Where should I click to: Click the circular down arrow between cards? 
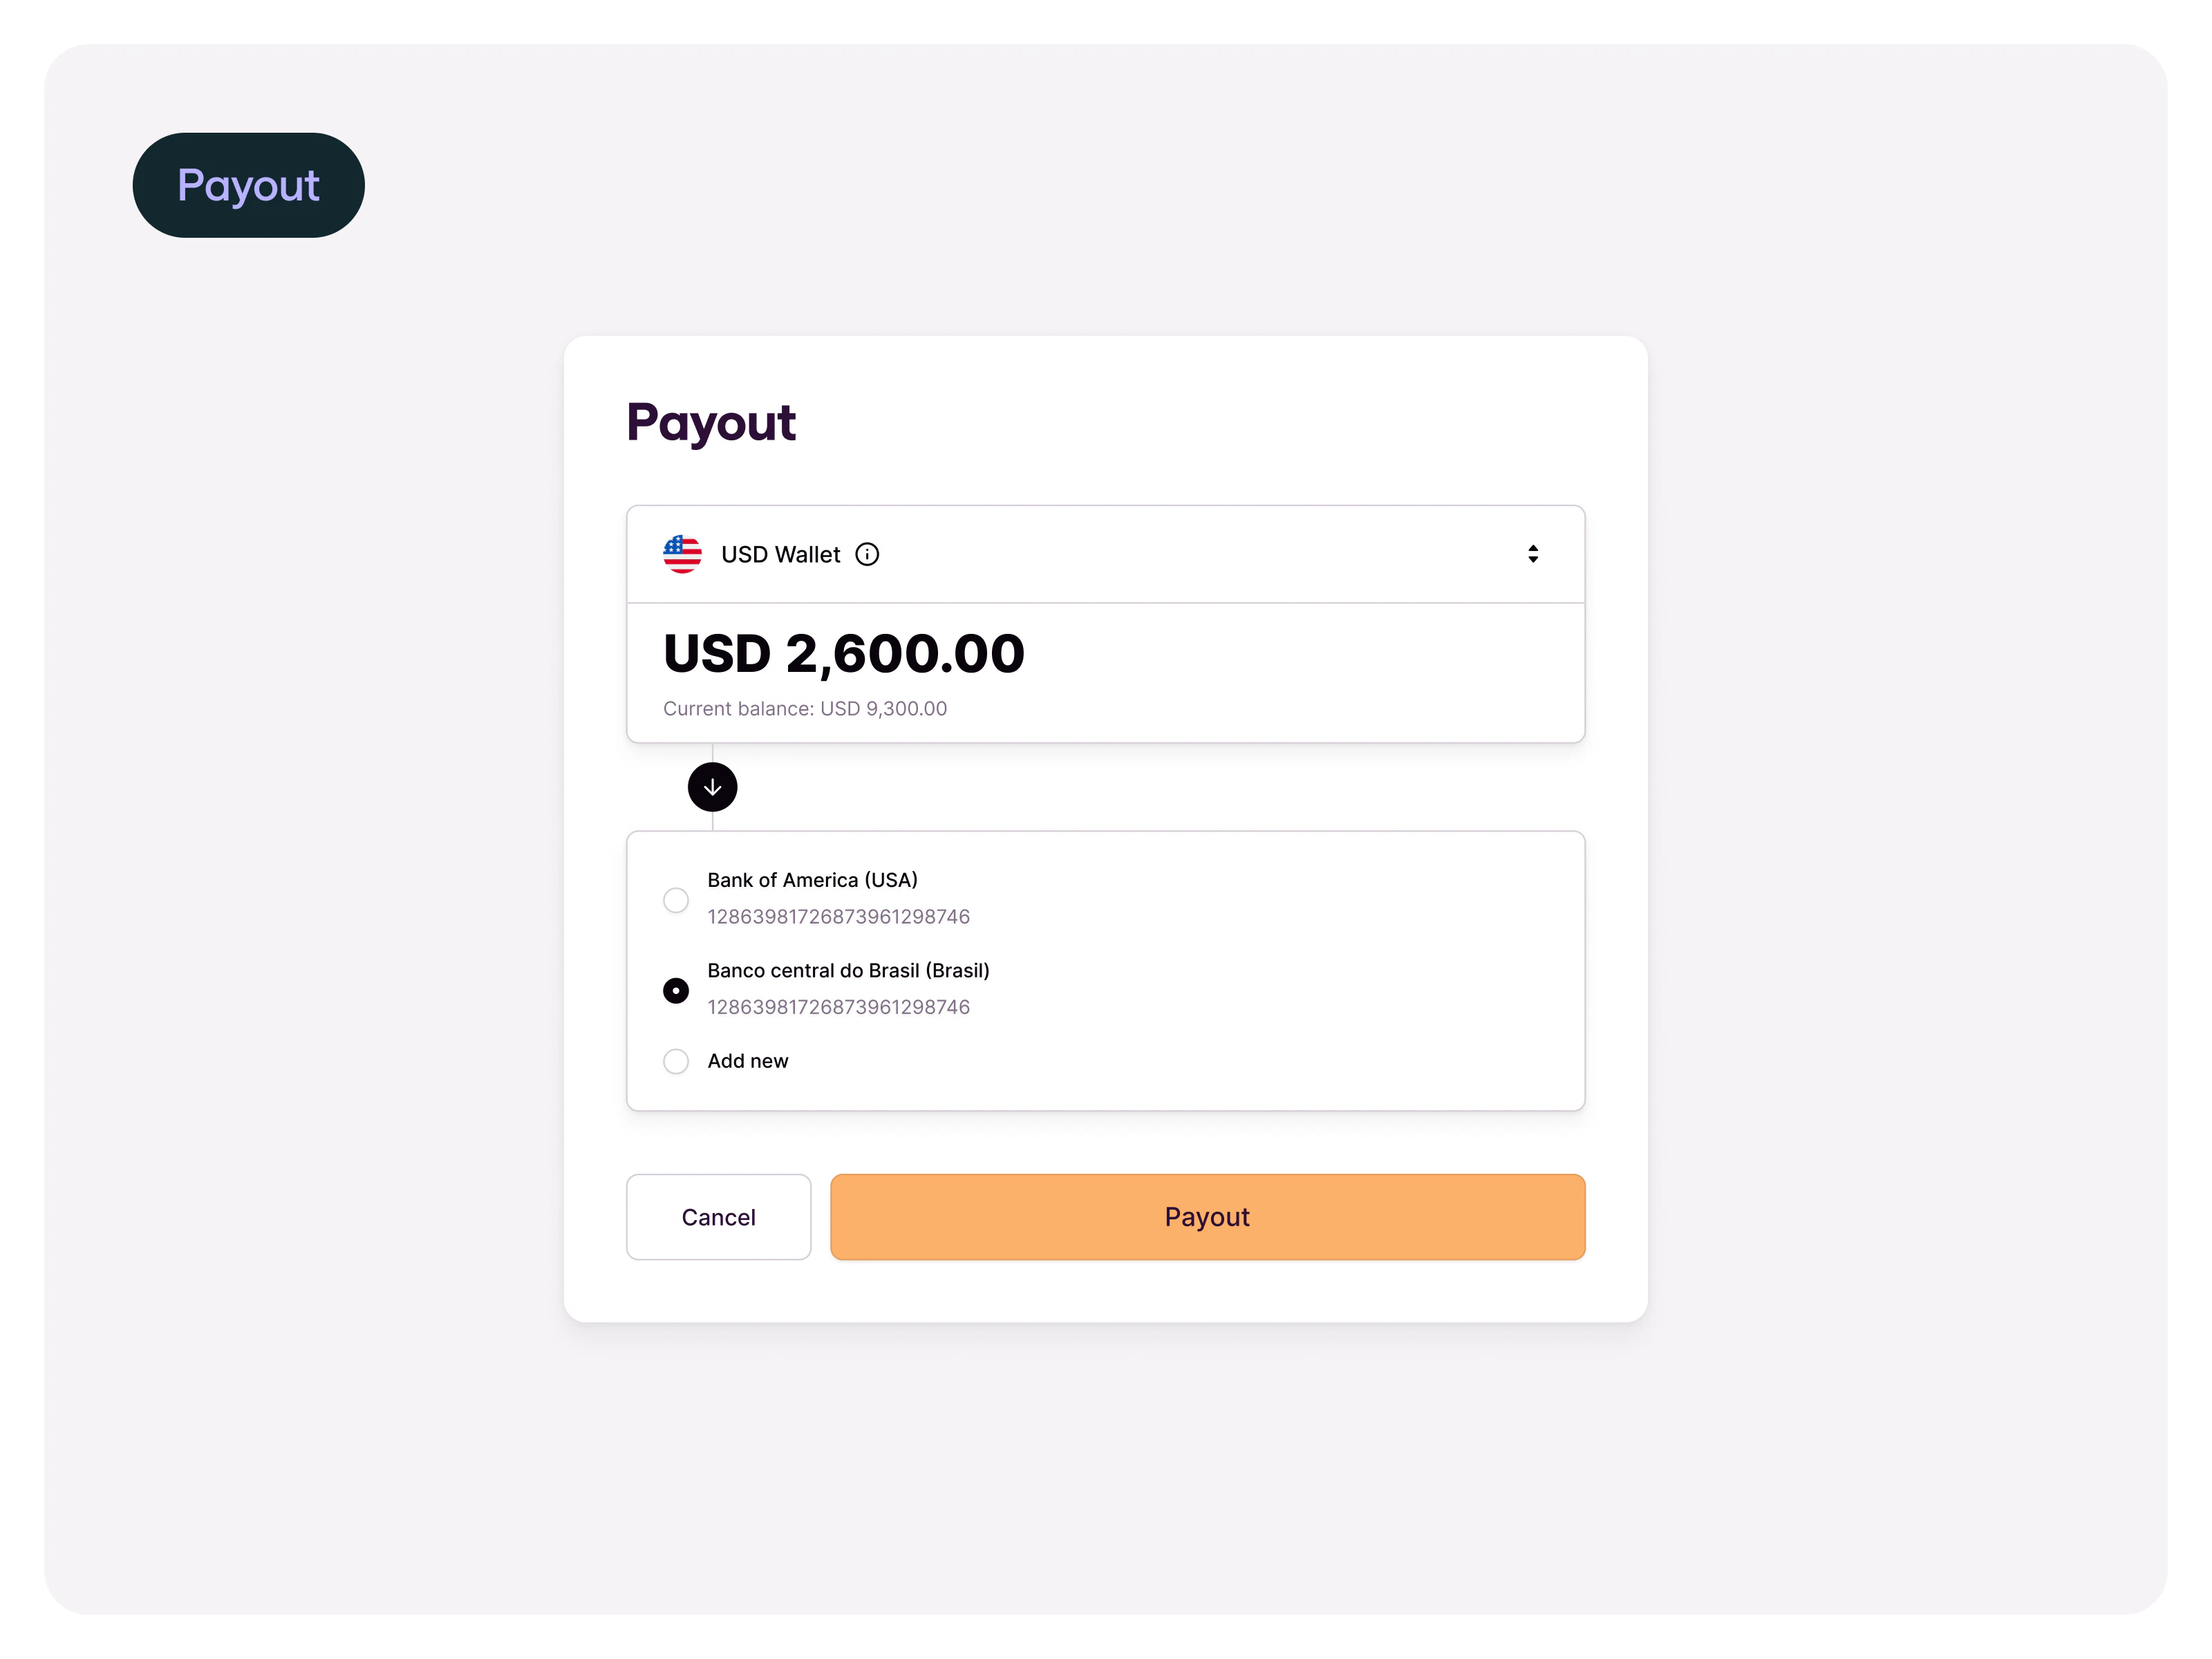(x=712, y=787)
